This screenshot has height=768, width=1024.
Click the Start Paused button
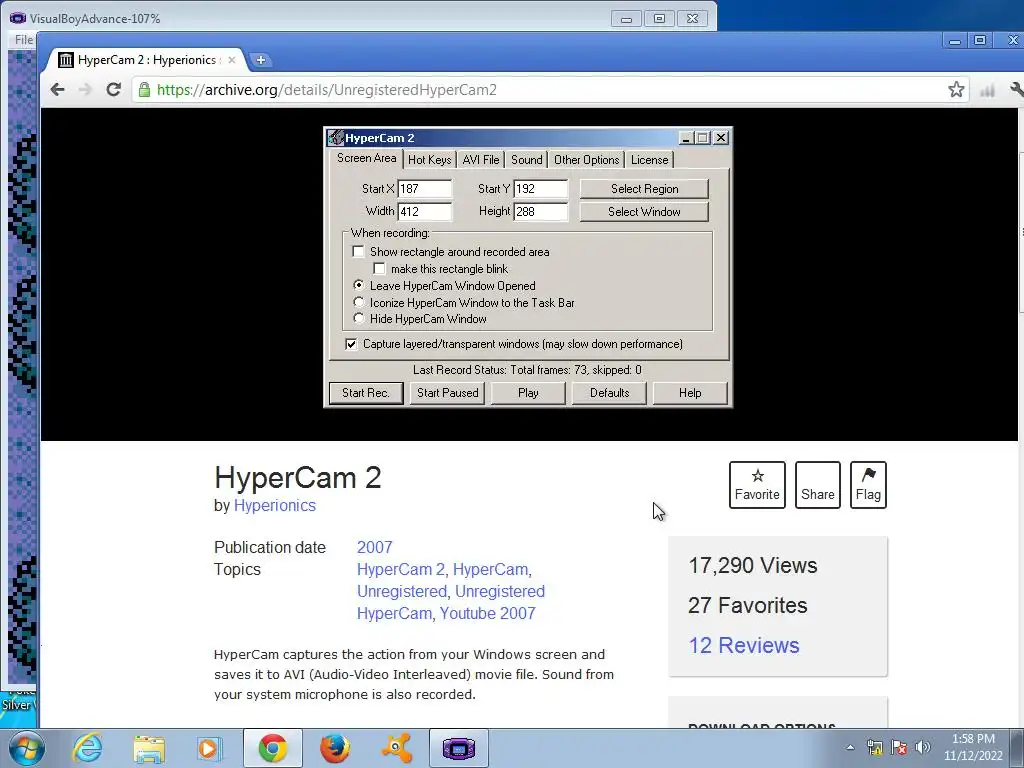pos(447,392)
